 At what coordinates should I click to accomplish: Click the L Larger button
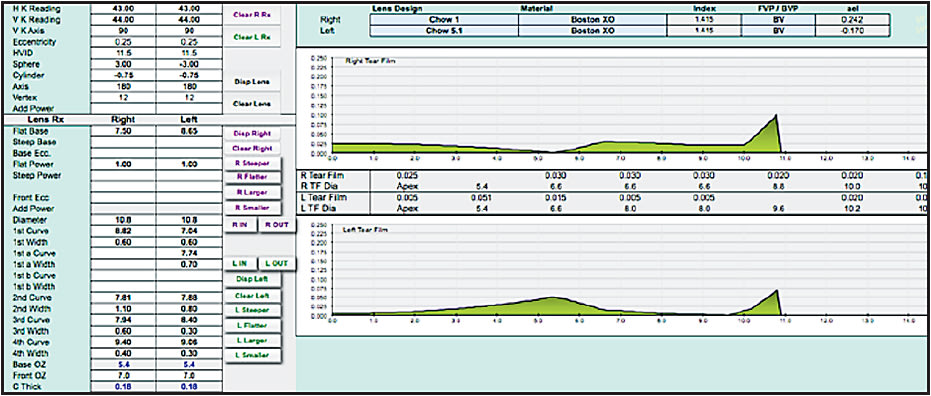coord(252,340)
